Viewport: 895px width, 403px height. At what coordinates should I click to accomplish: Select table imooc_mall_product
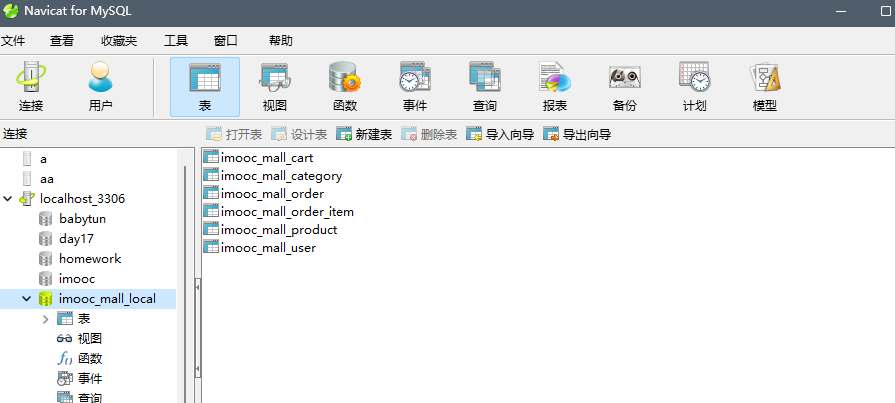pos(279,229)
